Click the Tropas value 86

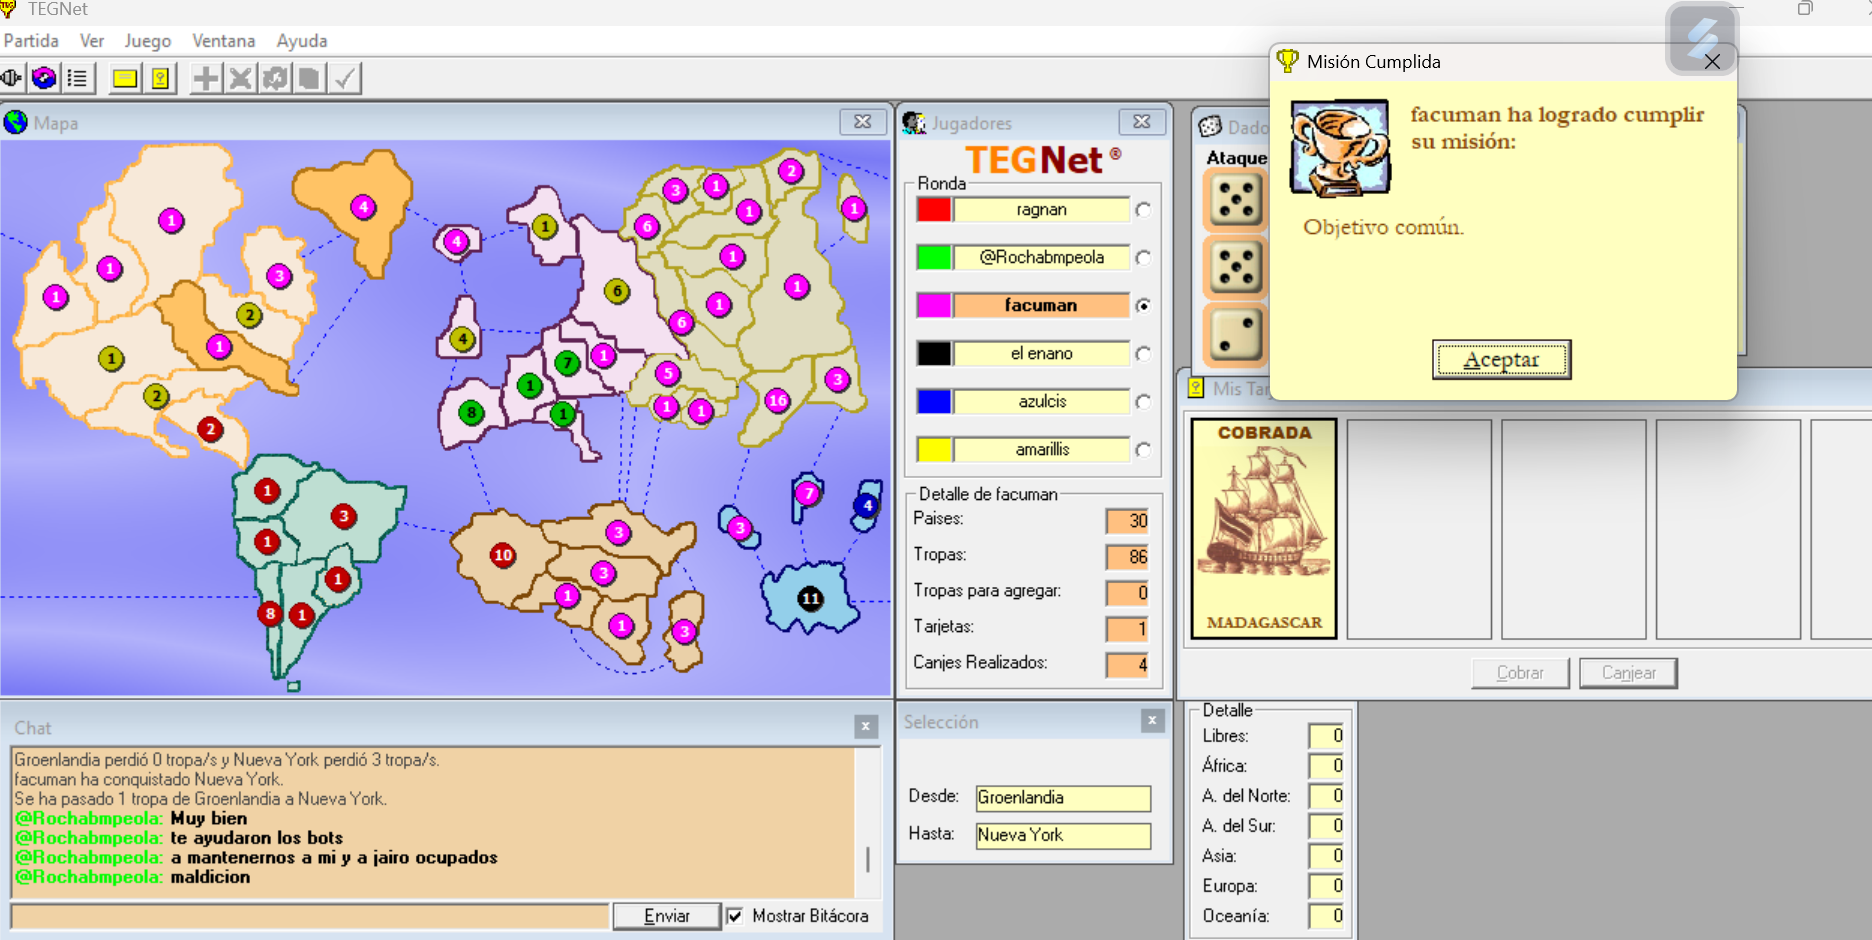tap(1128, 557)
